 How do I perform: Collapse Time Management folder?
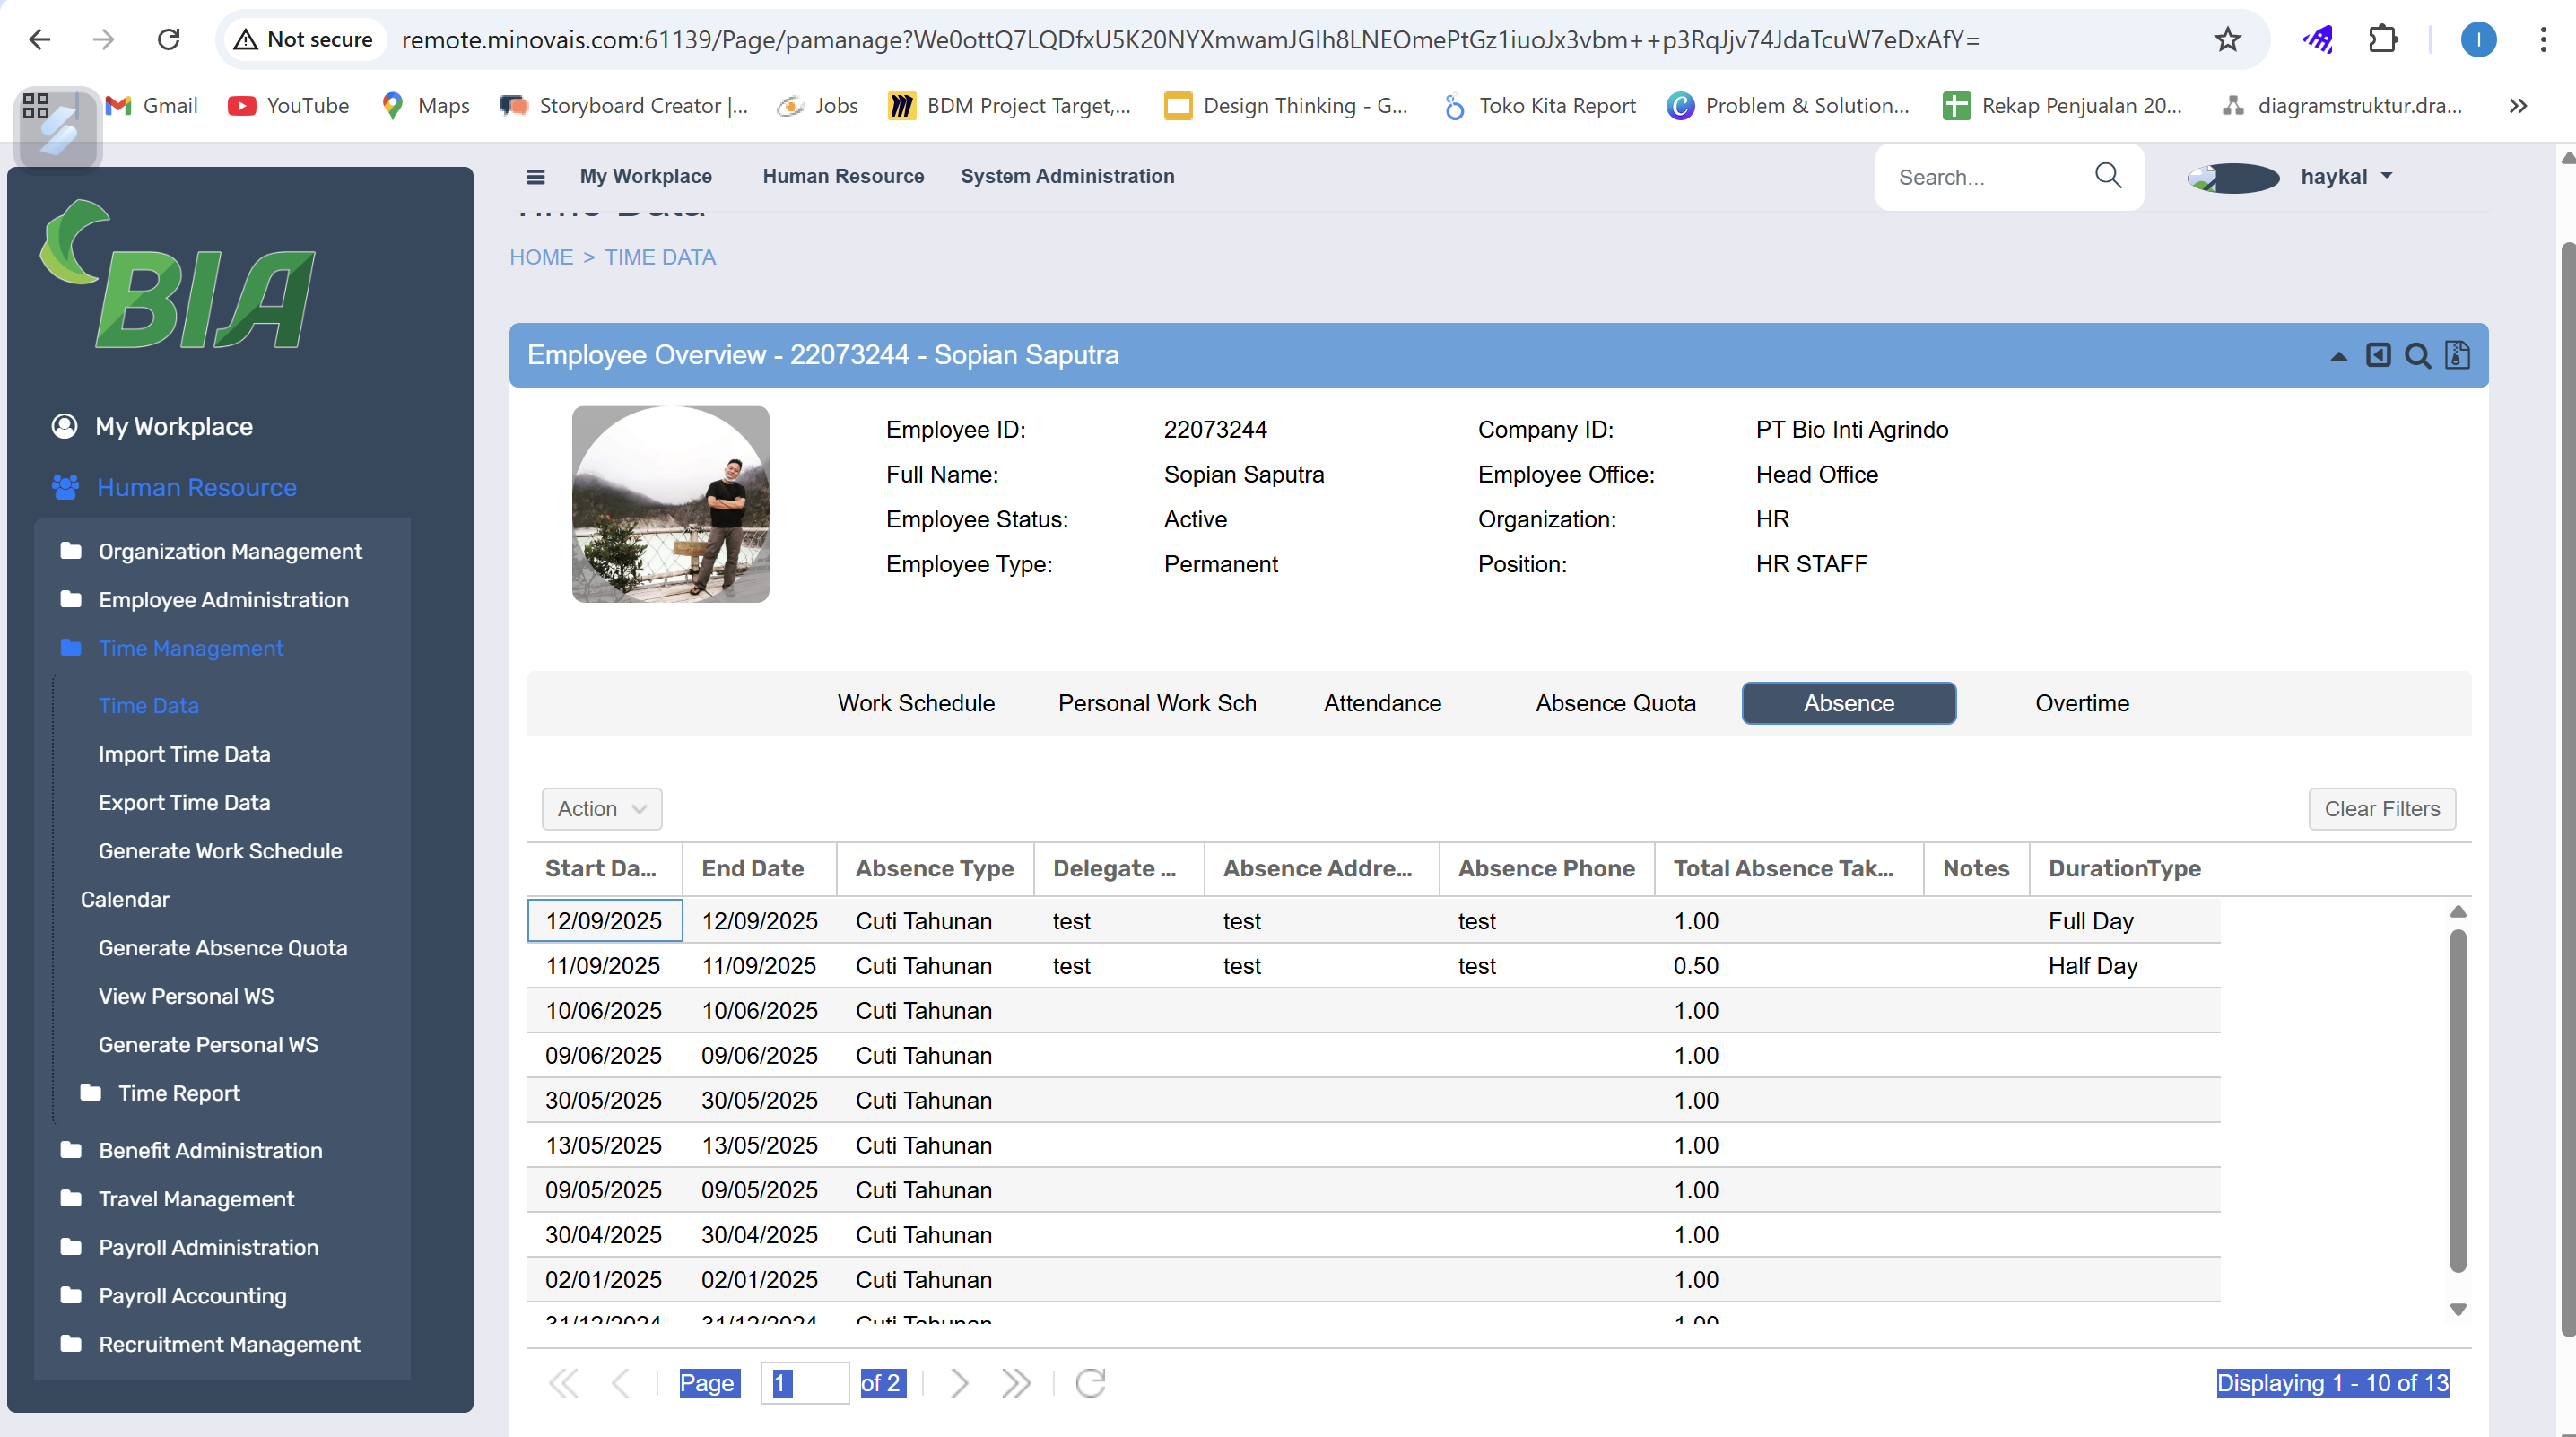(172, 648)
